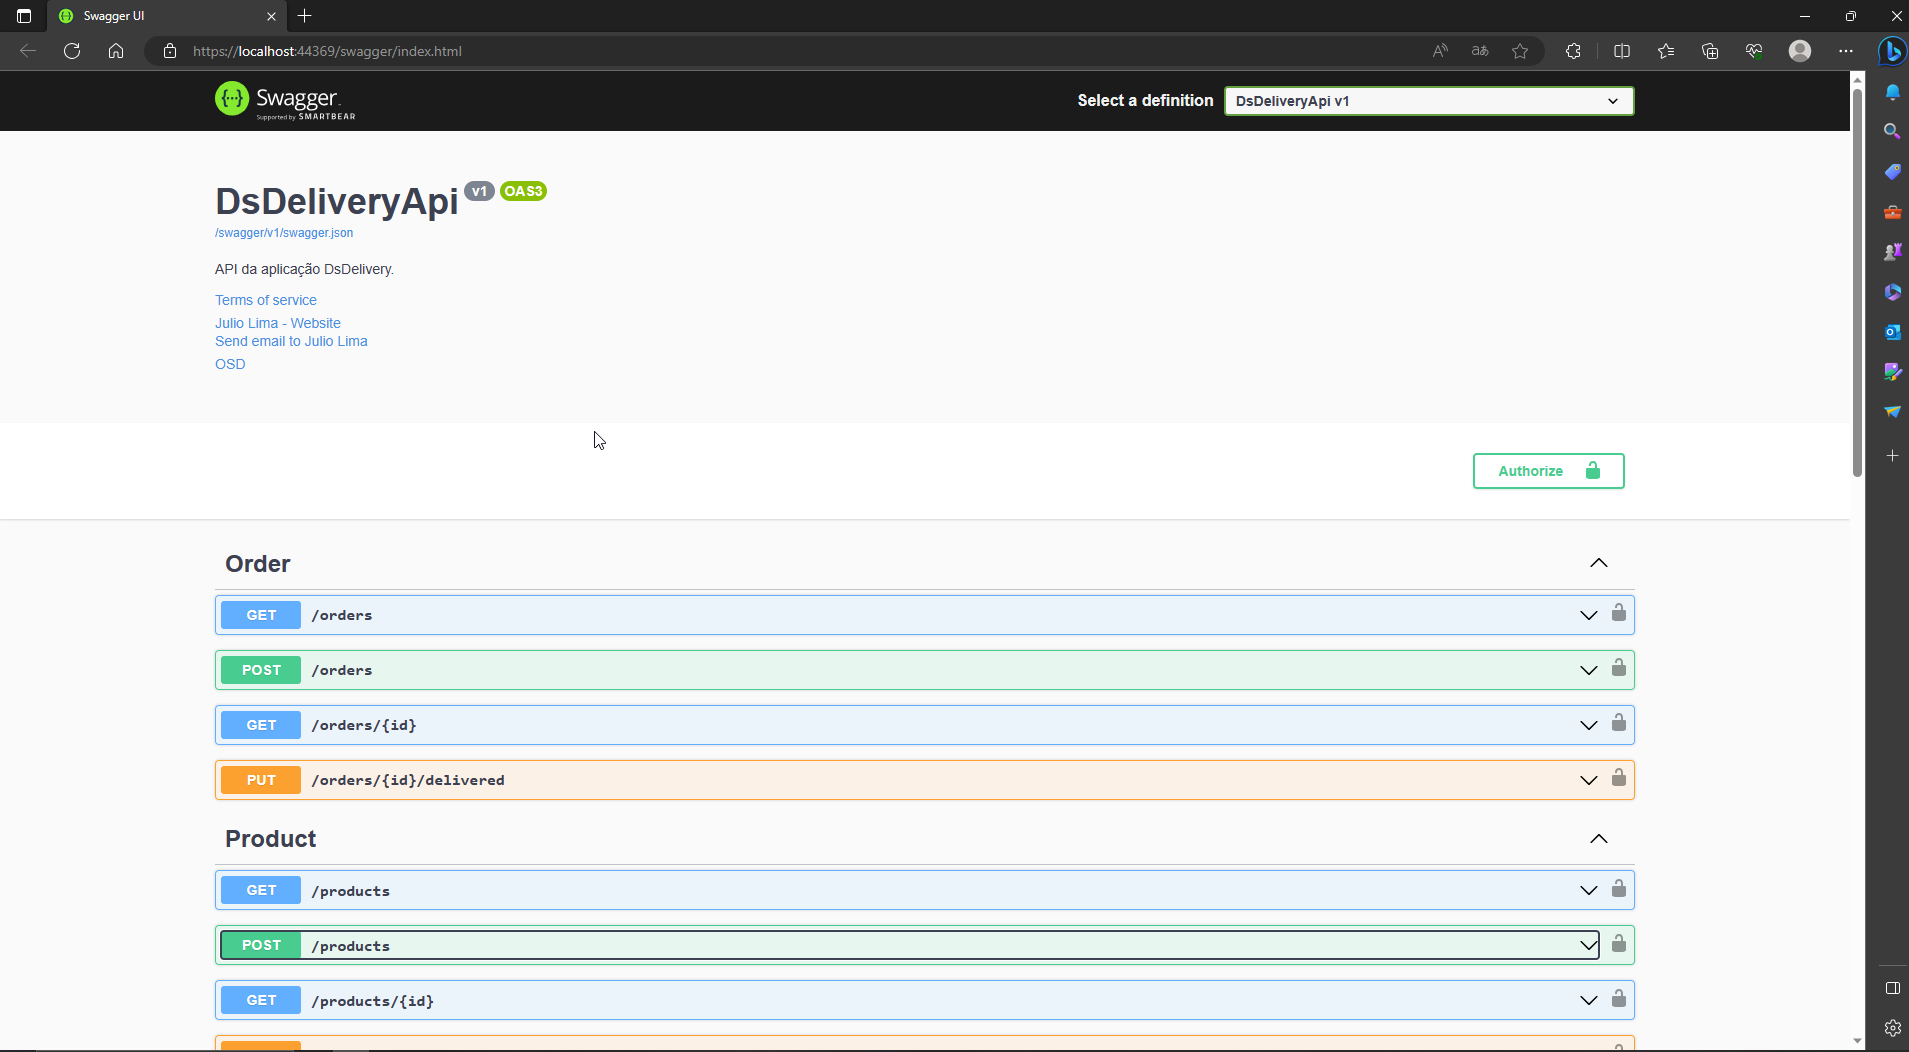The height and width of the screenshot is (1052, 1909).
Task: Open the /swagger/v1/swagger.json link
Action: pos(284,233)
